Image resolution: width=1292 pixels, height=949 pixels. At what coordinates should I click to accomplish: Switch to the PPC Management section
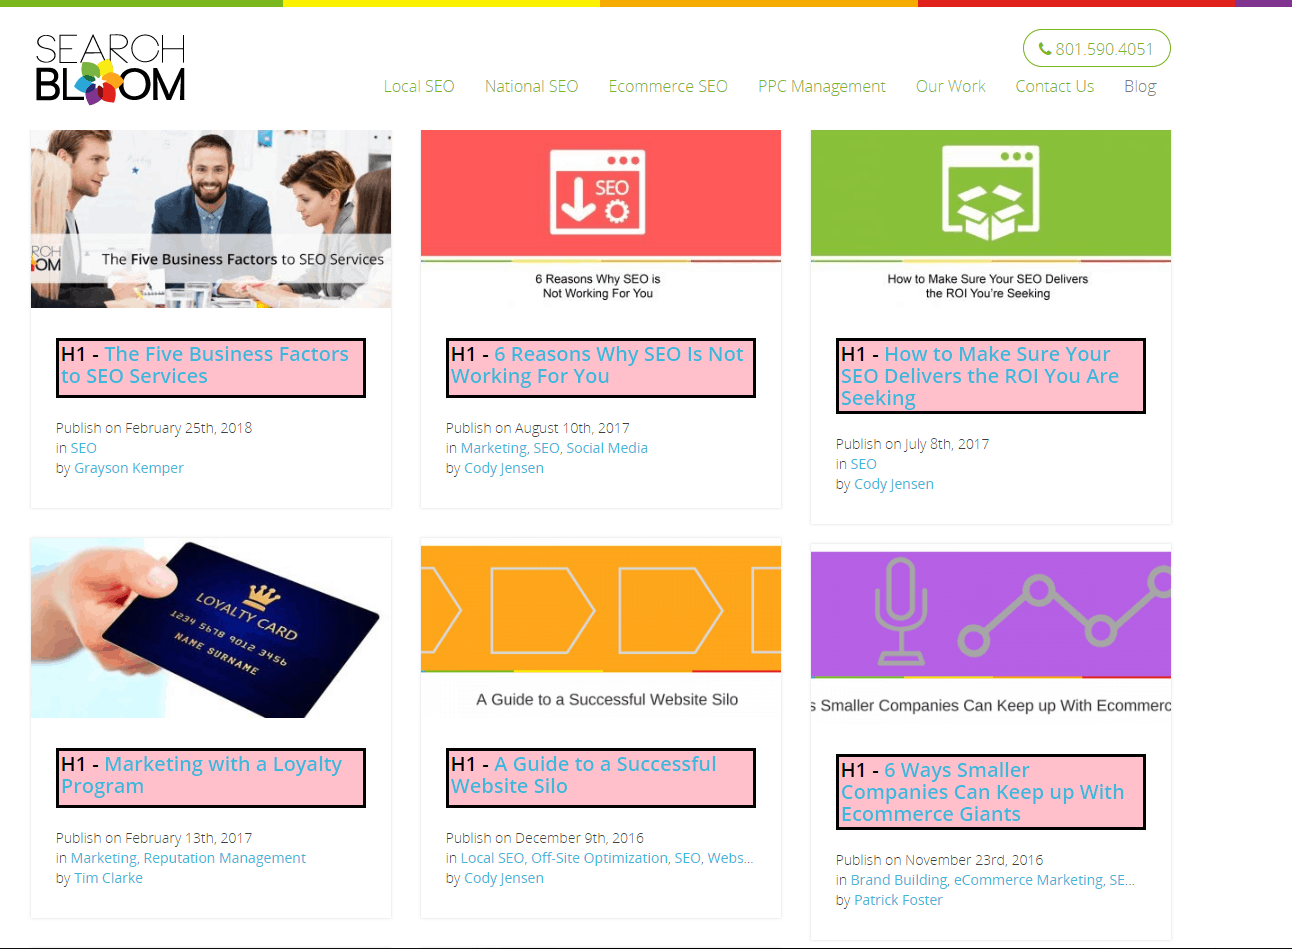[821, 86]
